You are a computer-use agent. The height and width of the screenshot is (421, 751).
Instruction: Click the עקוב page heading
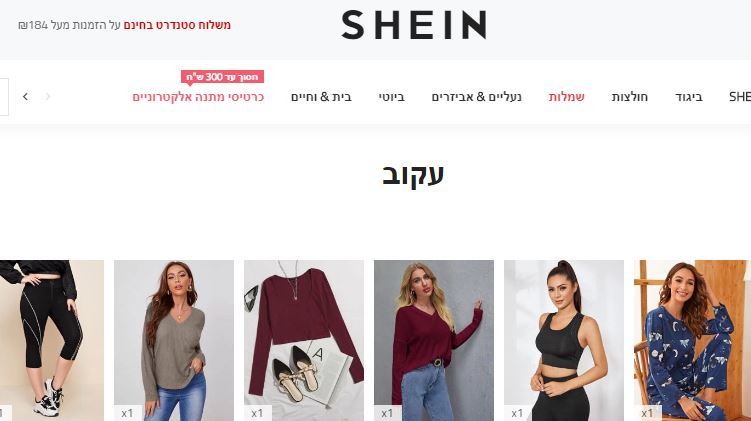click(x=413, y=174)
